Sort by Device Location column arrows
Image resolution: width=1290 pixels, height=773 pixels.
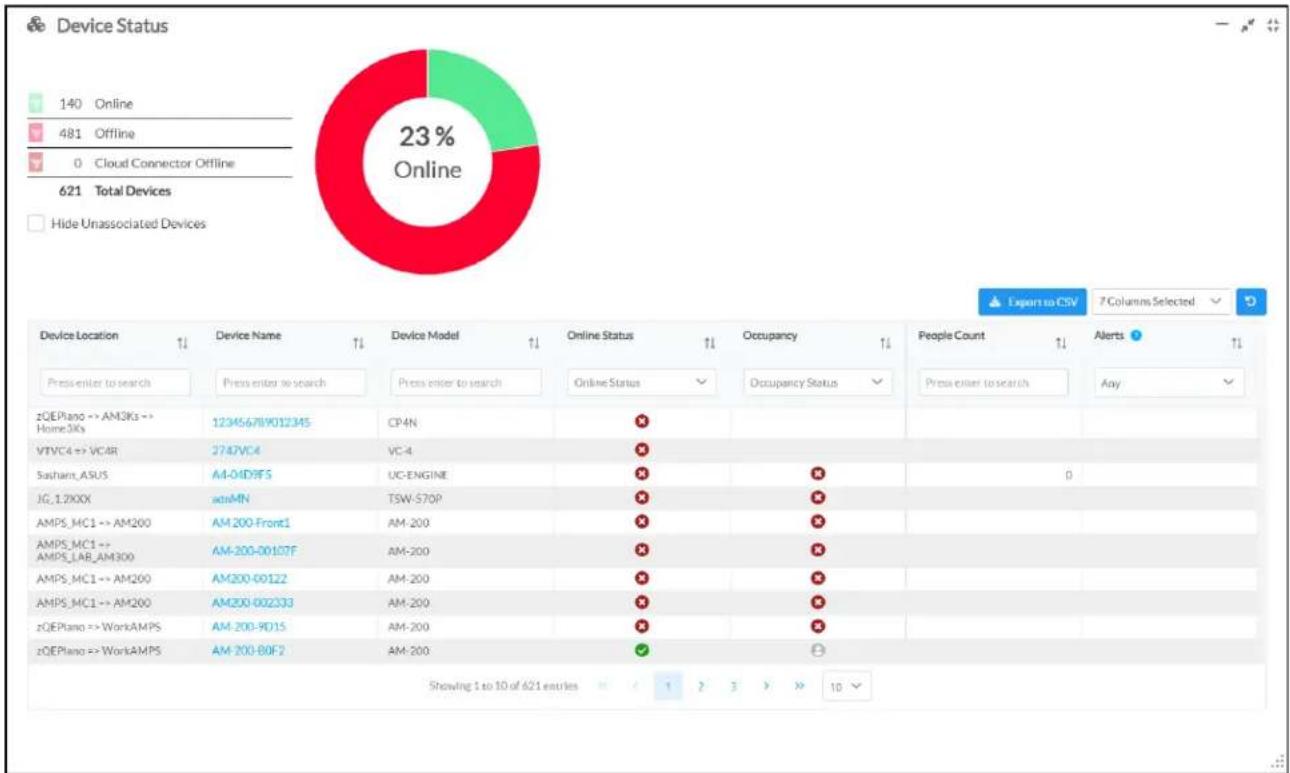182,343
